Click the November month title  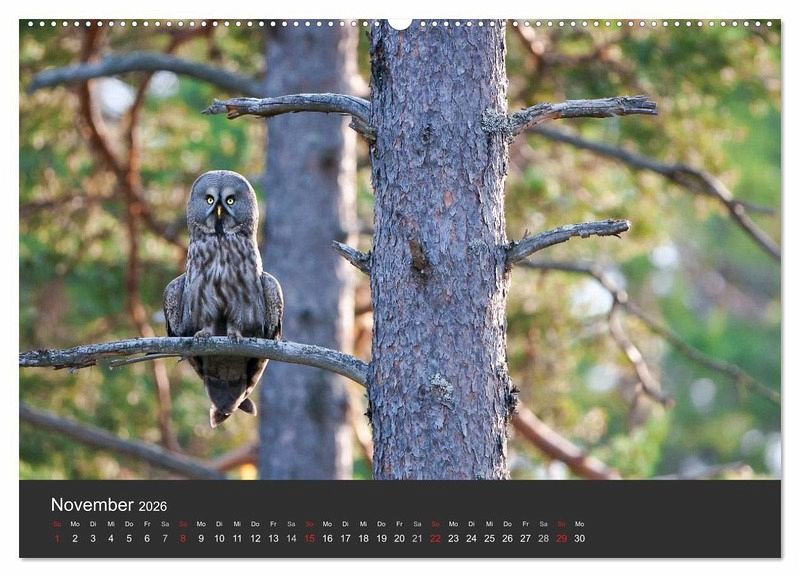pos(92,505)
